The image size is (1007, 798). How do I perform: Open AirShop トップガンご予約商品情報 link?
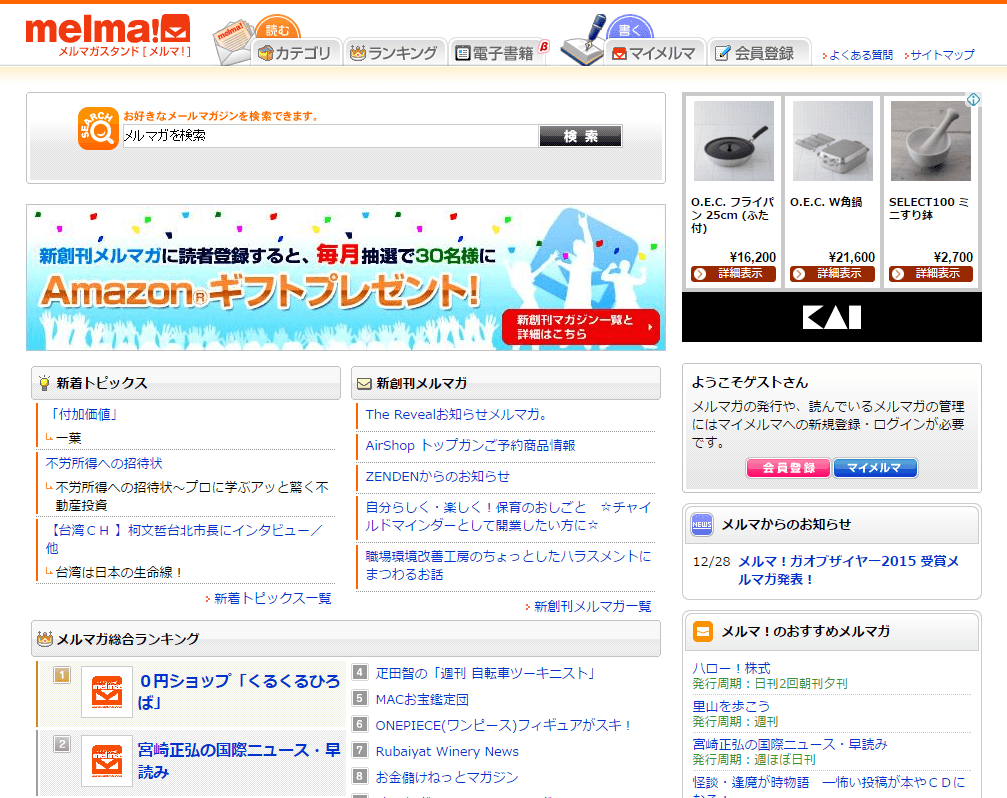(x=470, y=446)
